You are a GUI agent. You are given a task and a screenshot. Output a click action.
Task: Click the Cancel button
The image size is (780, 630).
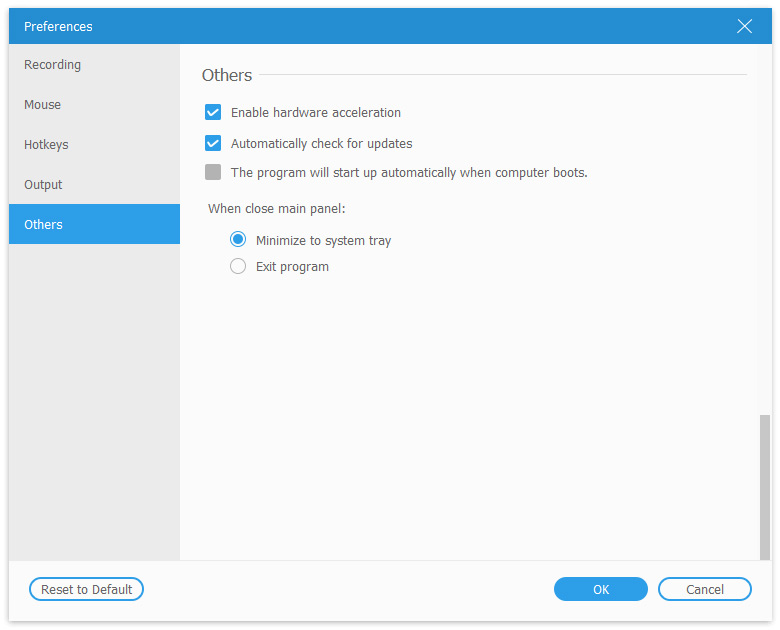point(704,590)
